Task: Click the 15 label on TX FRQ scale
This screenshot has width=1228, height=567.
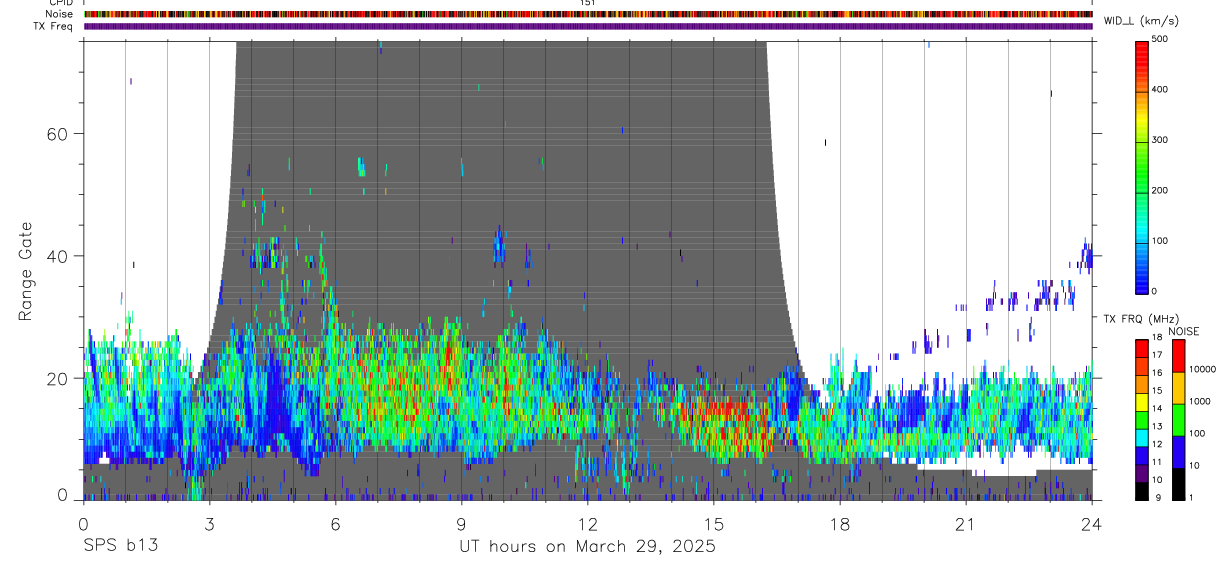Action: (1156, 391)
